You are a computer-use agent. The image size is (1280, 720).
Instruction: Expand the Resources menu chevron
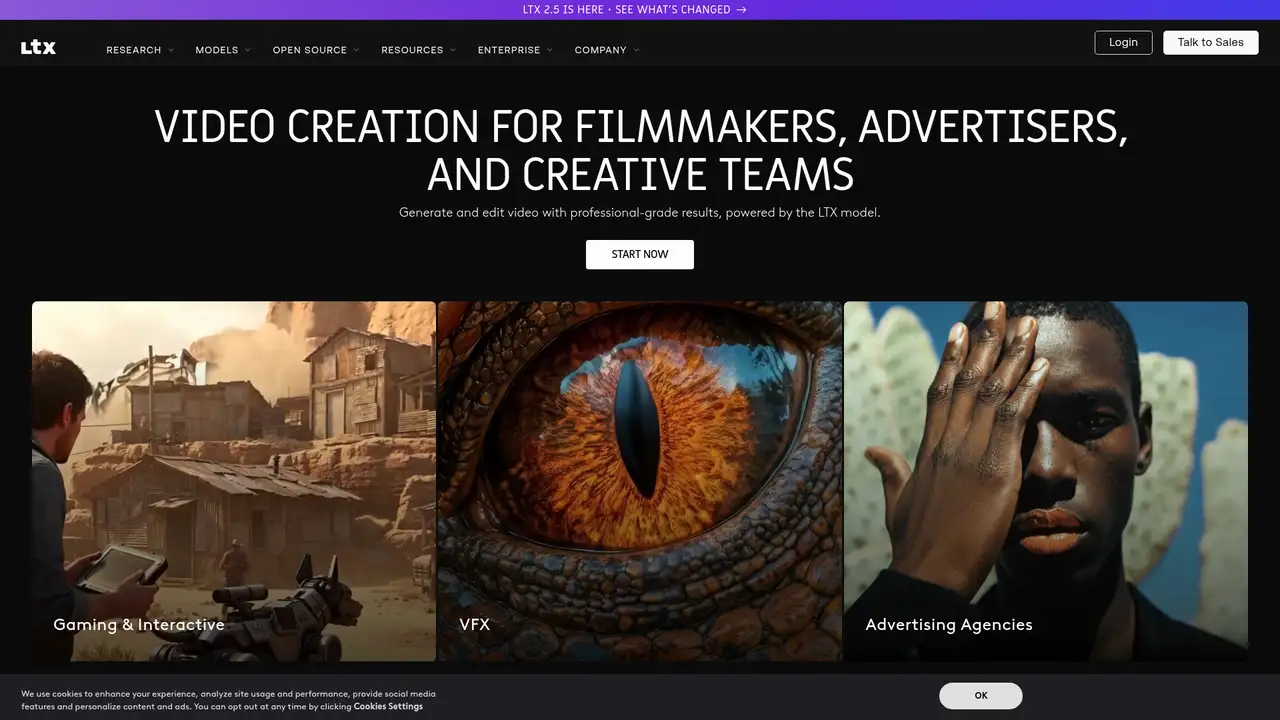(x=453, y=50)
